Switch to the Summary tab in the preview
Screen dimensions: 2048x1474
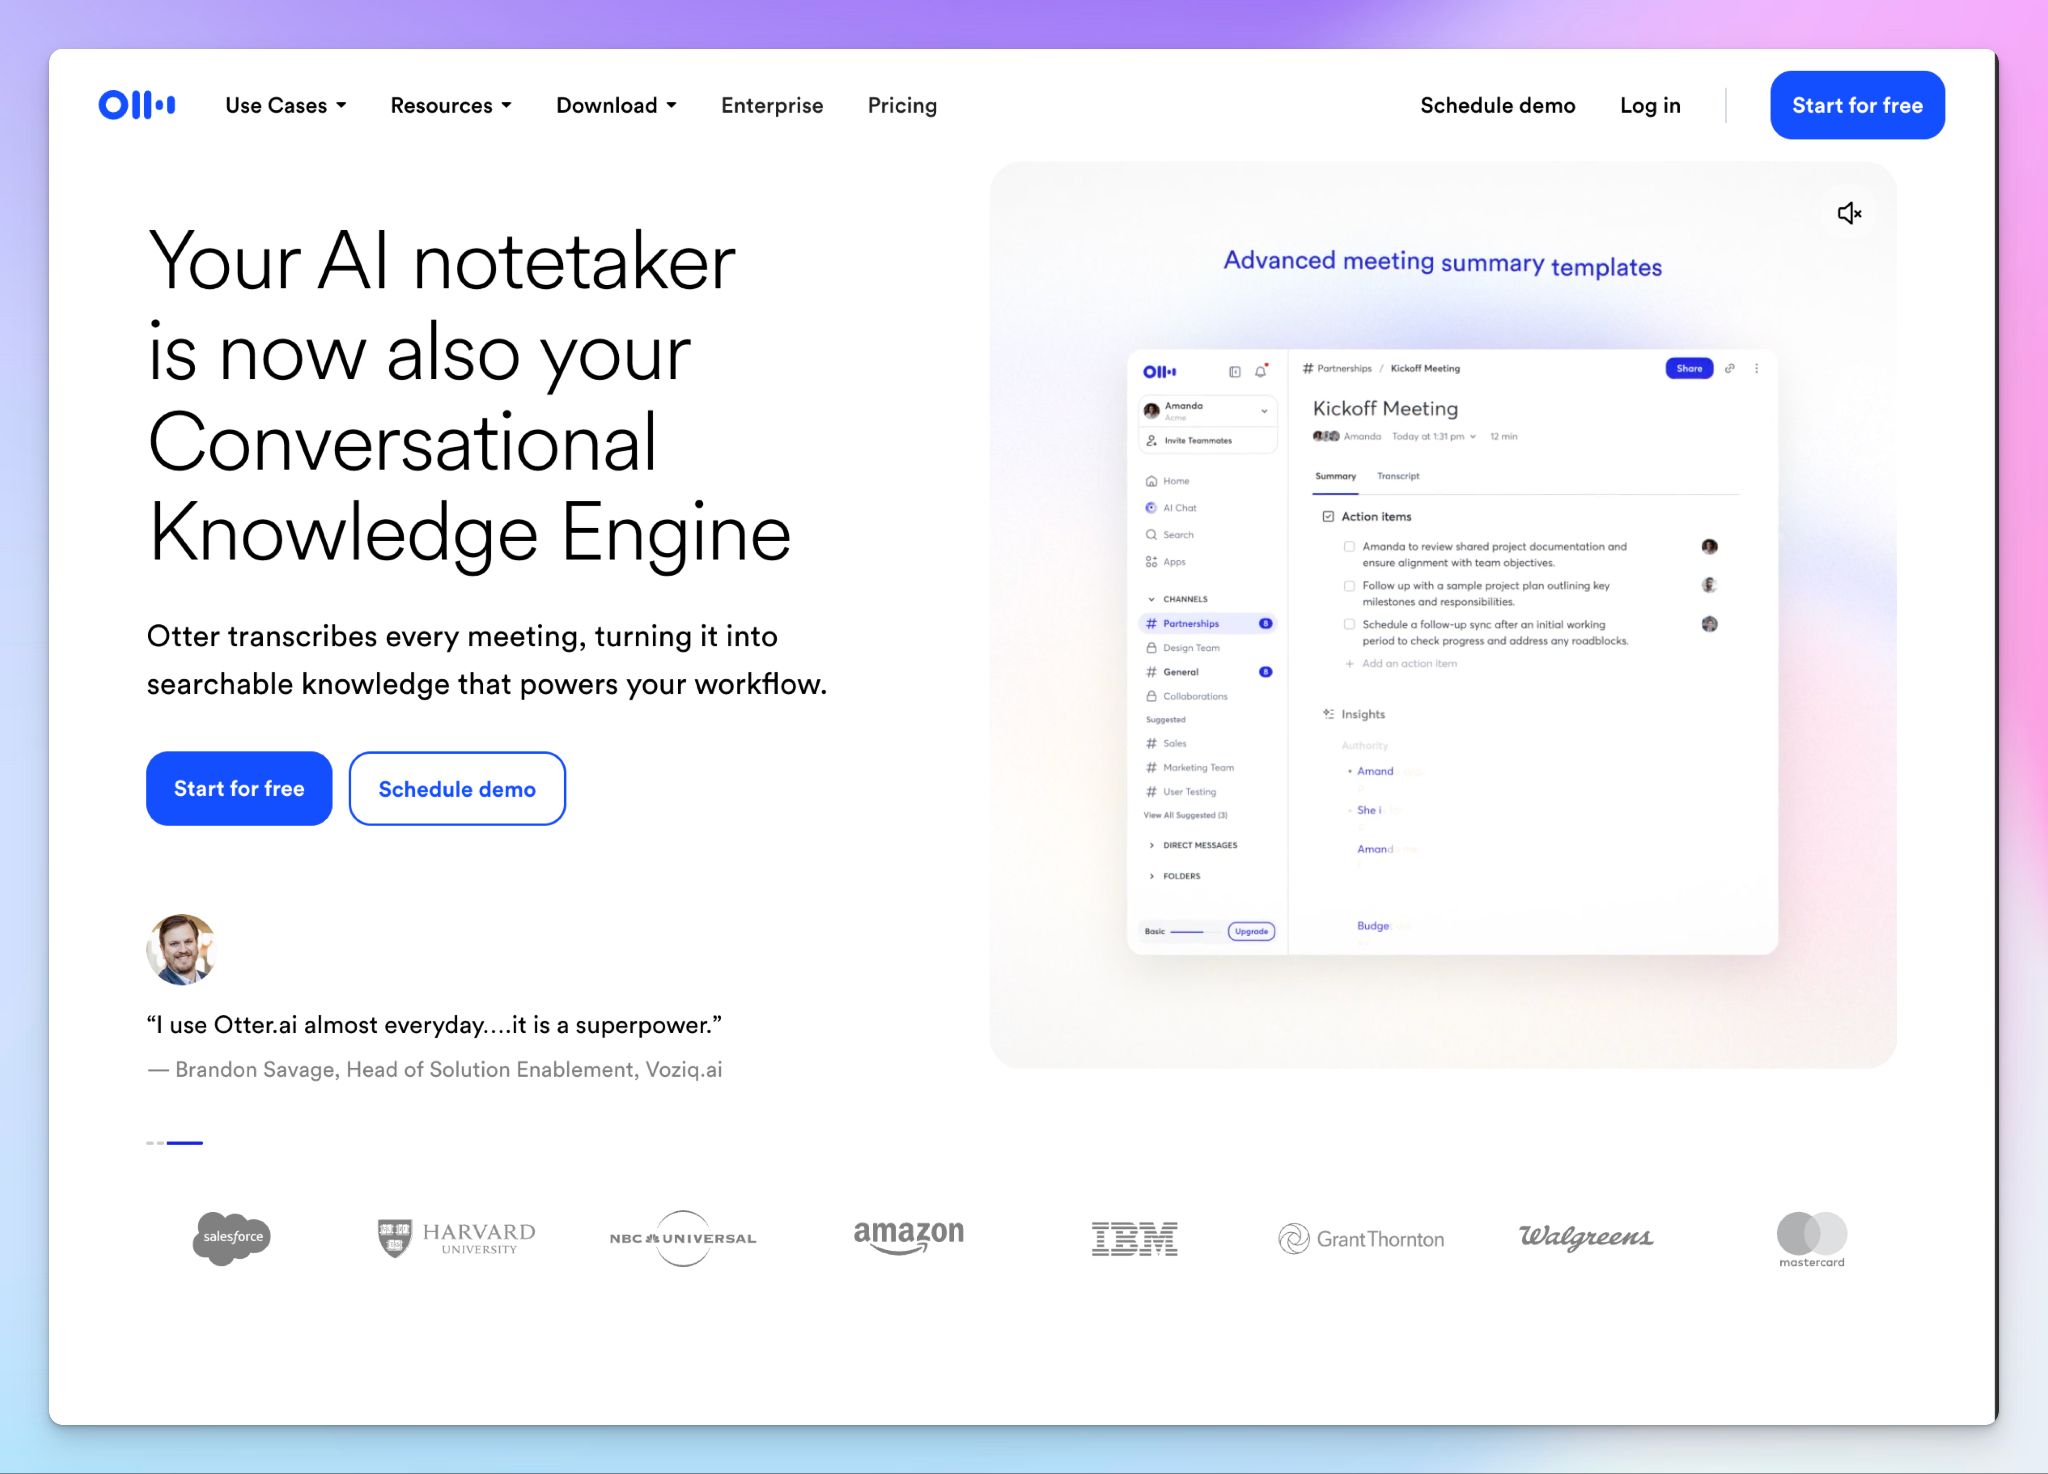click(1335, 476)
